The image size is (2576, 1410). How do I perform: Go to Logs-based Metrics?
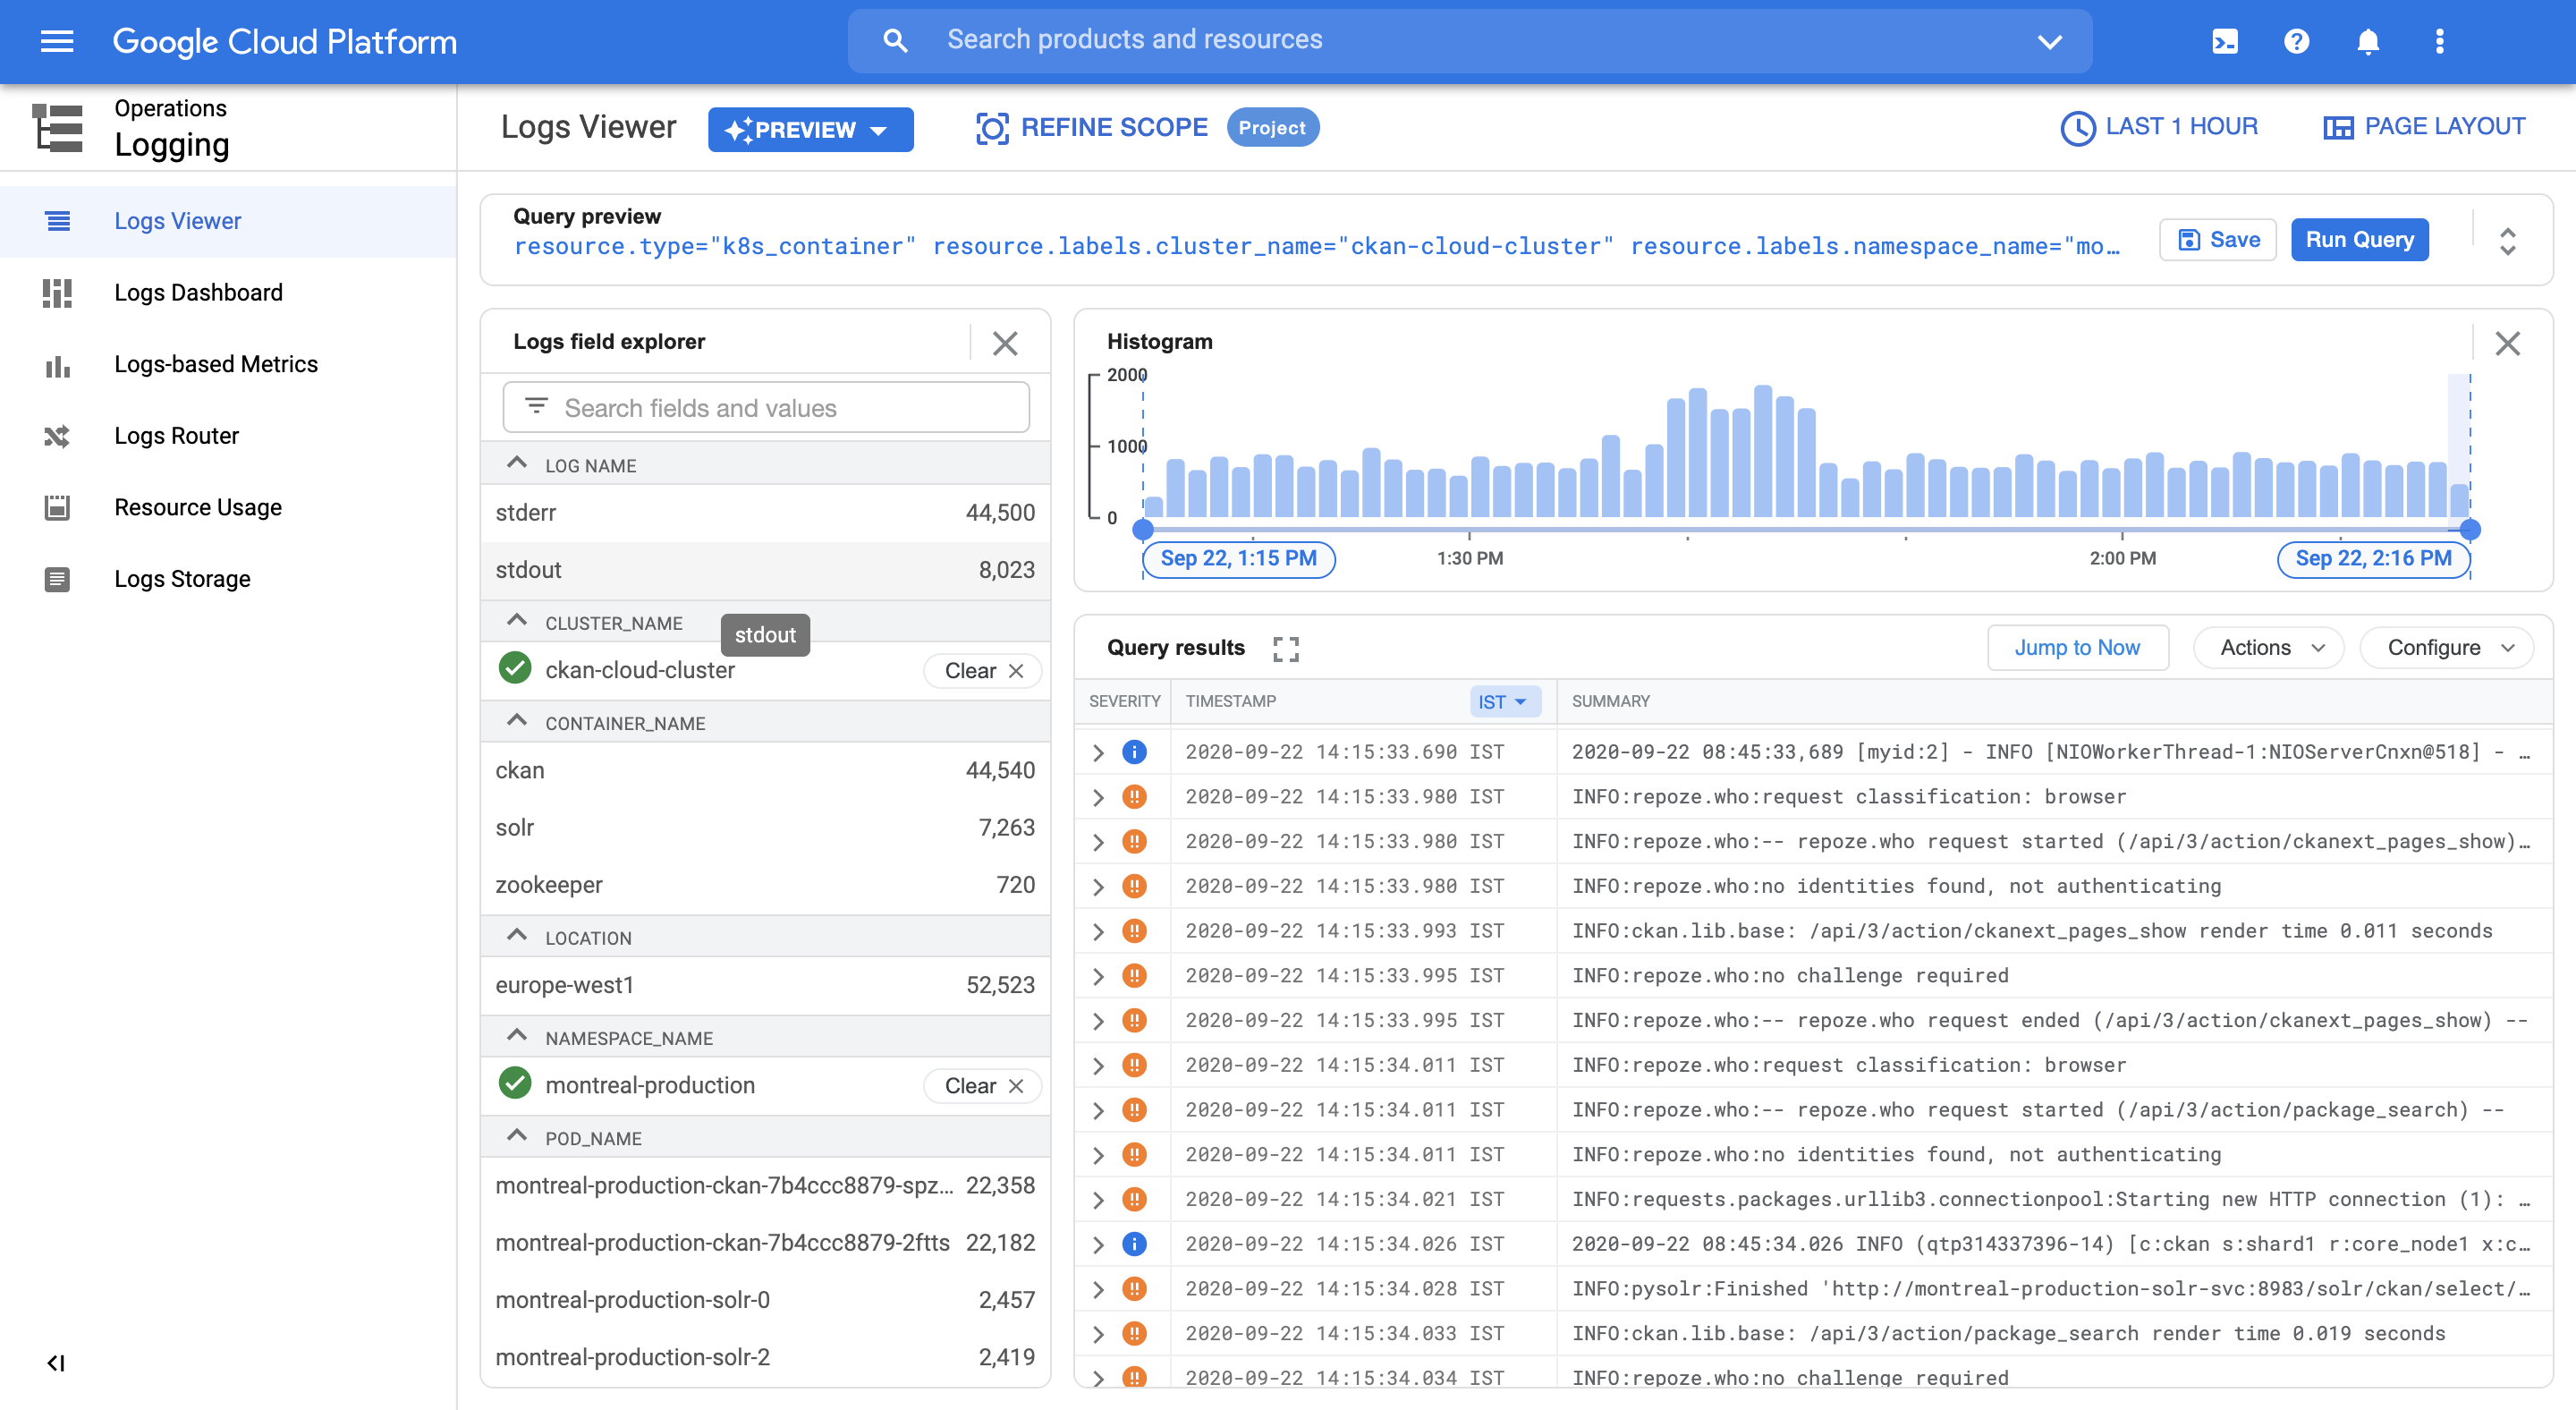click(215, 365)
